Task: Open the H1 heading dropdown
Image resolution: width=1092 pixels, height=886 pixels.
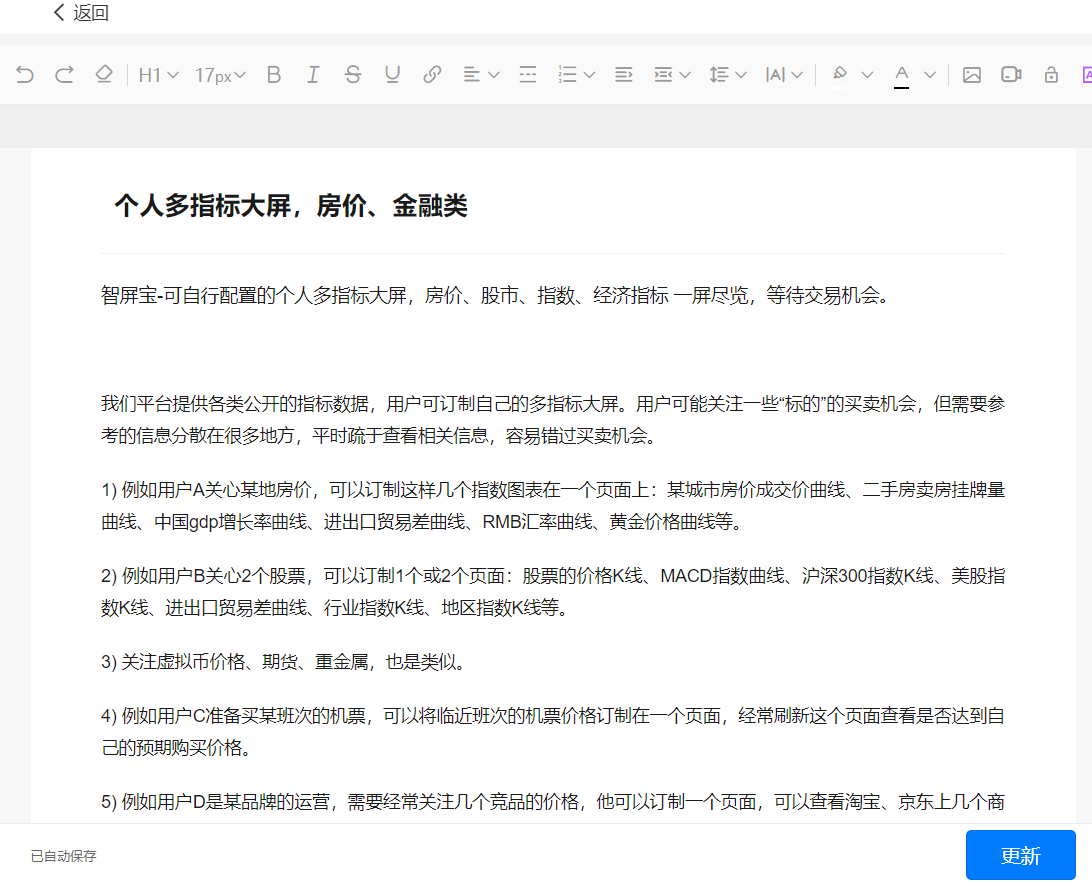Action: click(x=159, y=75)
